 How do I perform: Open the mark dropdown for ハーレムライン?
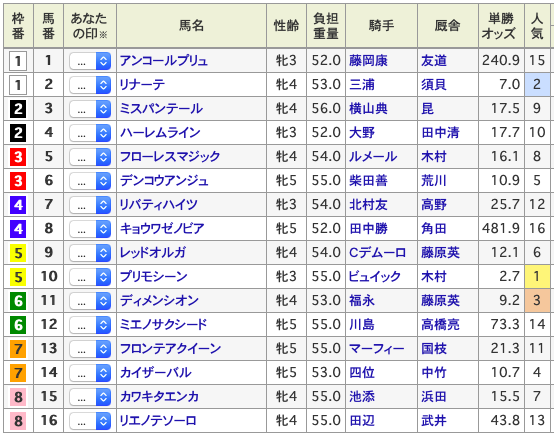click(x=90, y=133)
